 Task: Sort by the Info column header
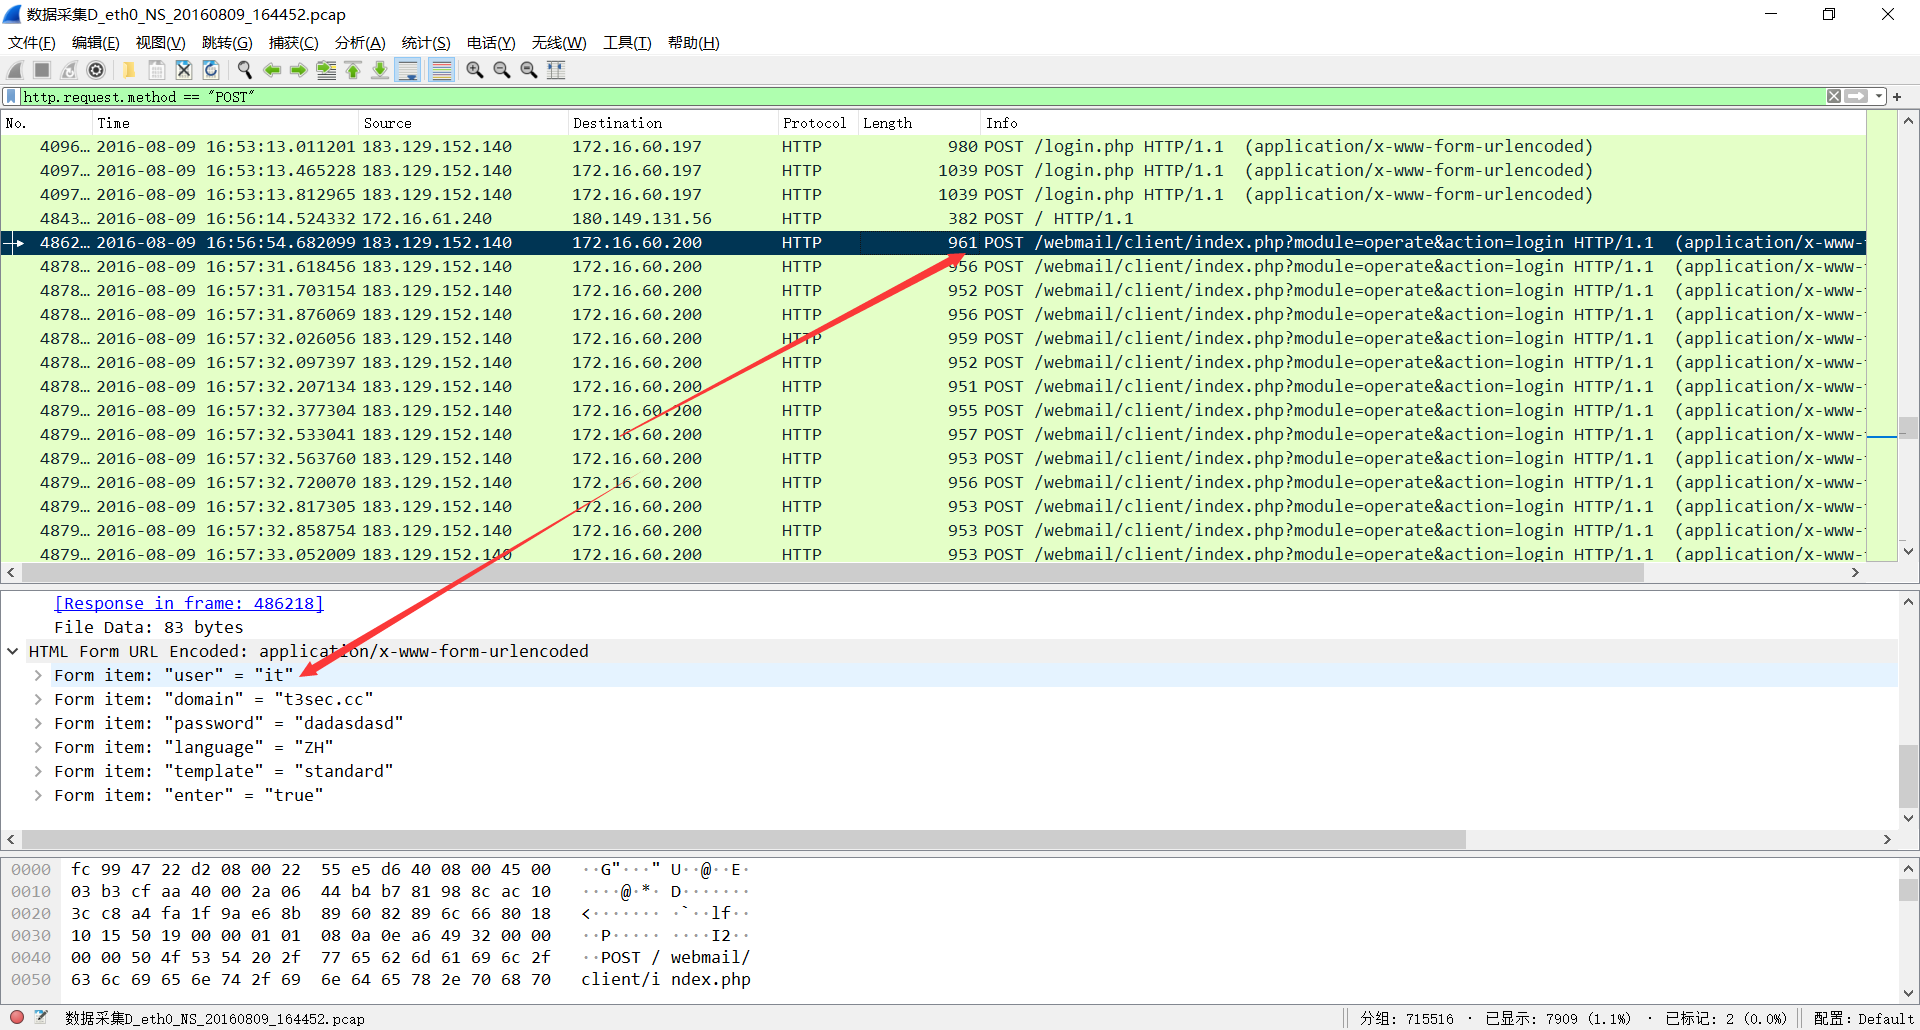click(x=1423, y=123)
